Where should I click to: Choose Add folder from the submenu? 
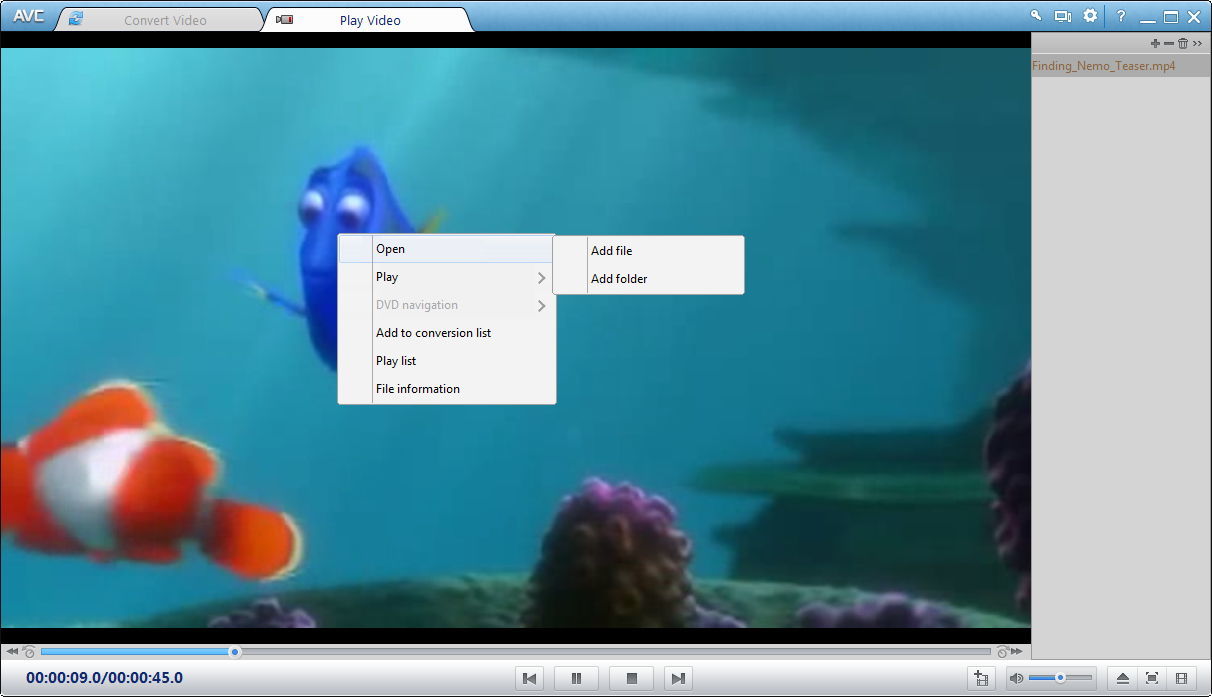[619, 278]
